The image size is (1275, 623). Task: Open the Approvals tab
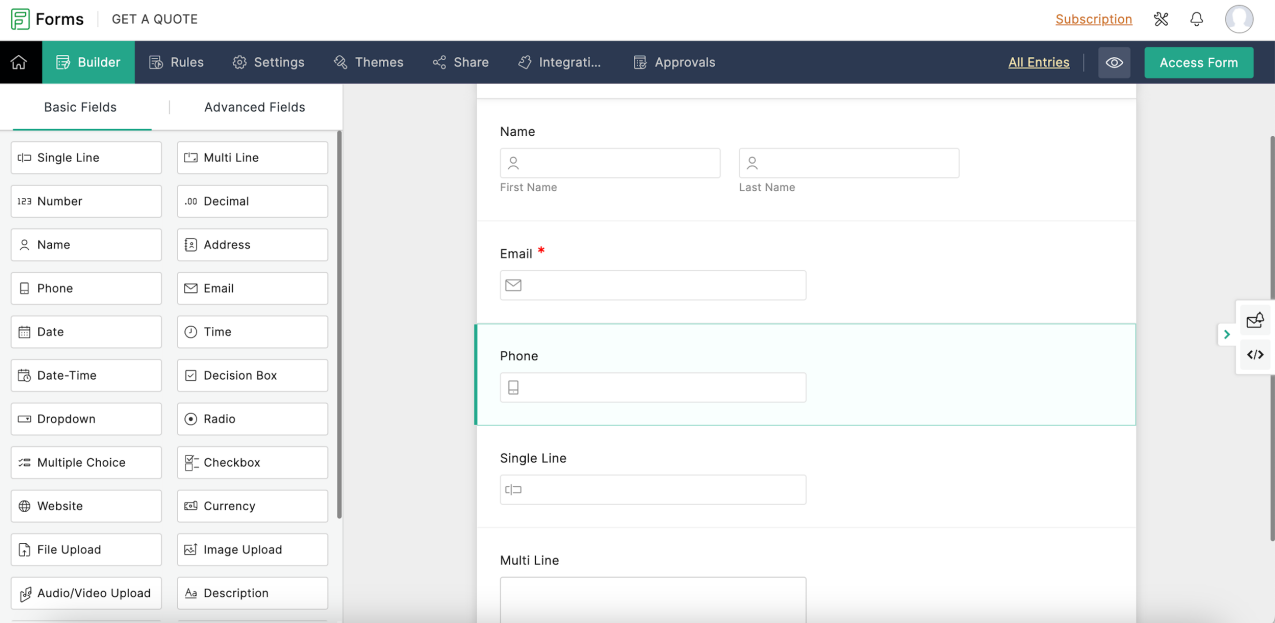675,62
